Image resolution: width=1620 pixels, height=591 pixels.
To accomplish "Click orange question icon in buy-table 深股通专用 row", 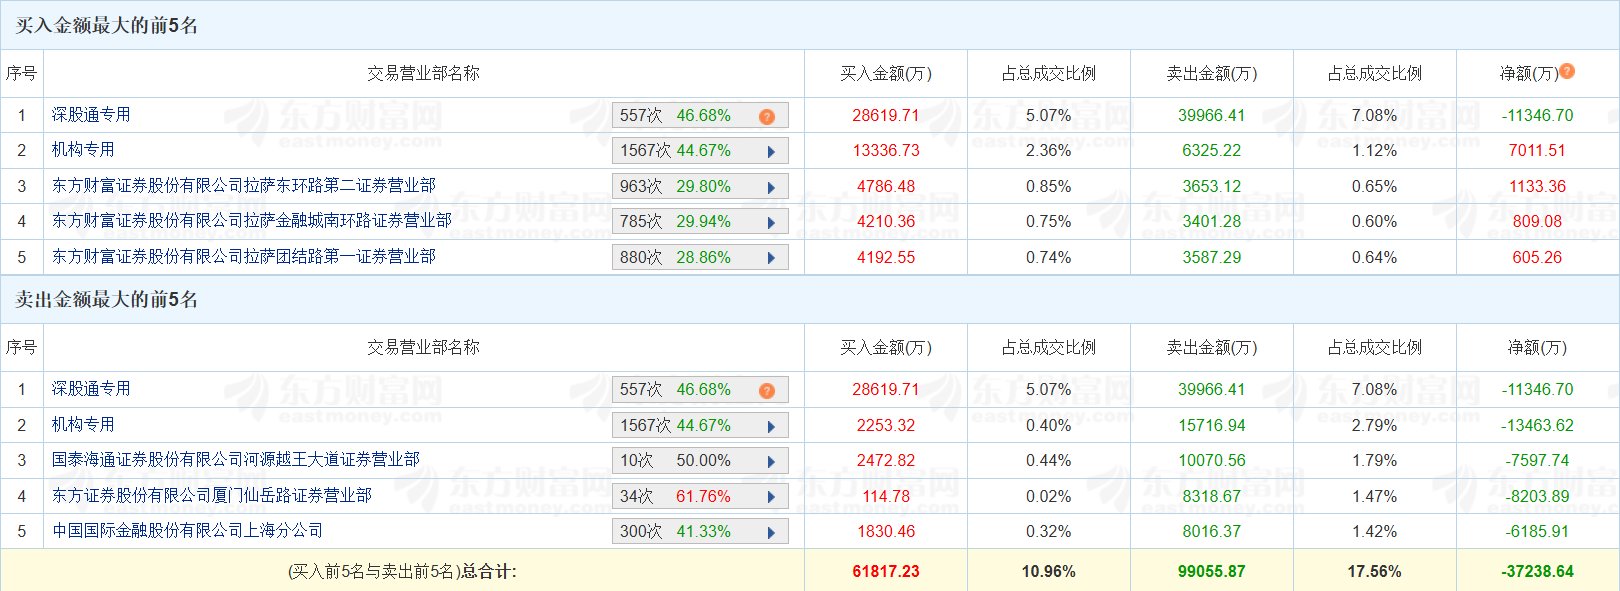I will (767, 116).
